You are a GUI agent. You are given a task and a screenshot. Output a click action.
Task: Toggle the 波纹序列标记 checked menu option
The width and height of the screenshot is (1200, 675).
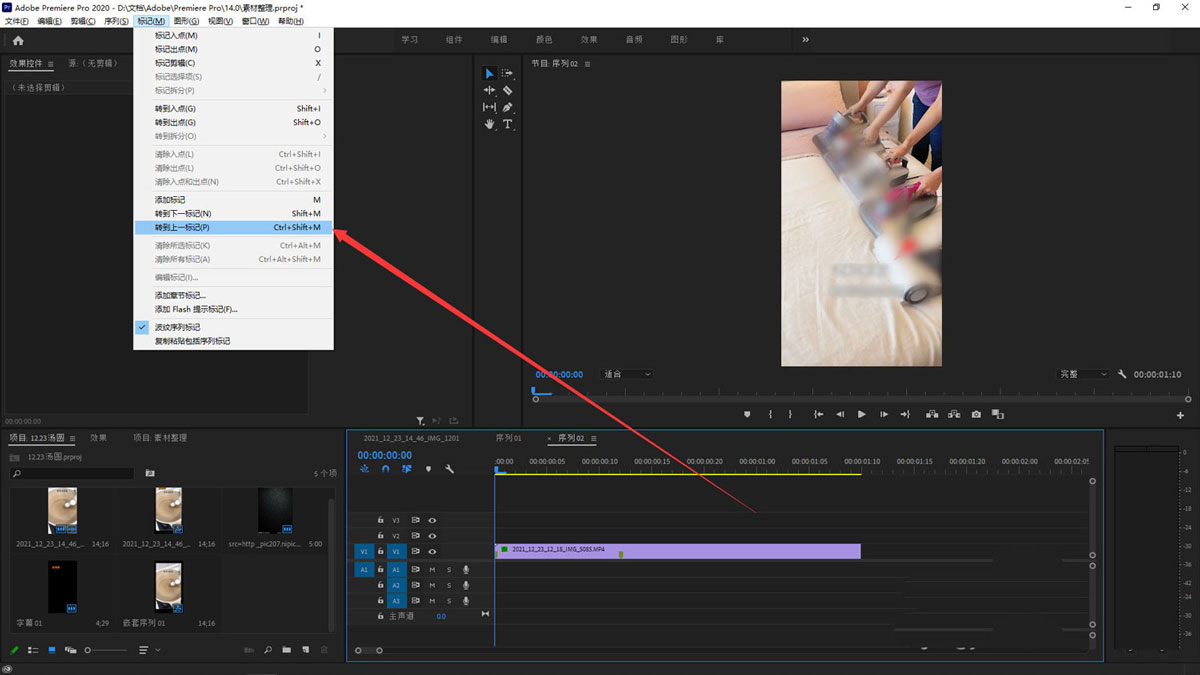(177, 327)
